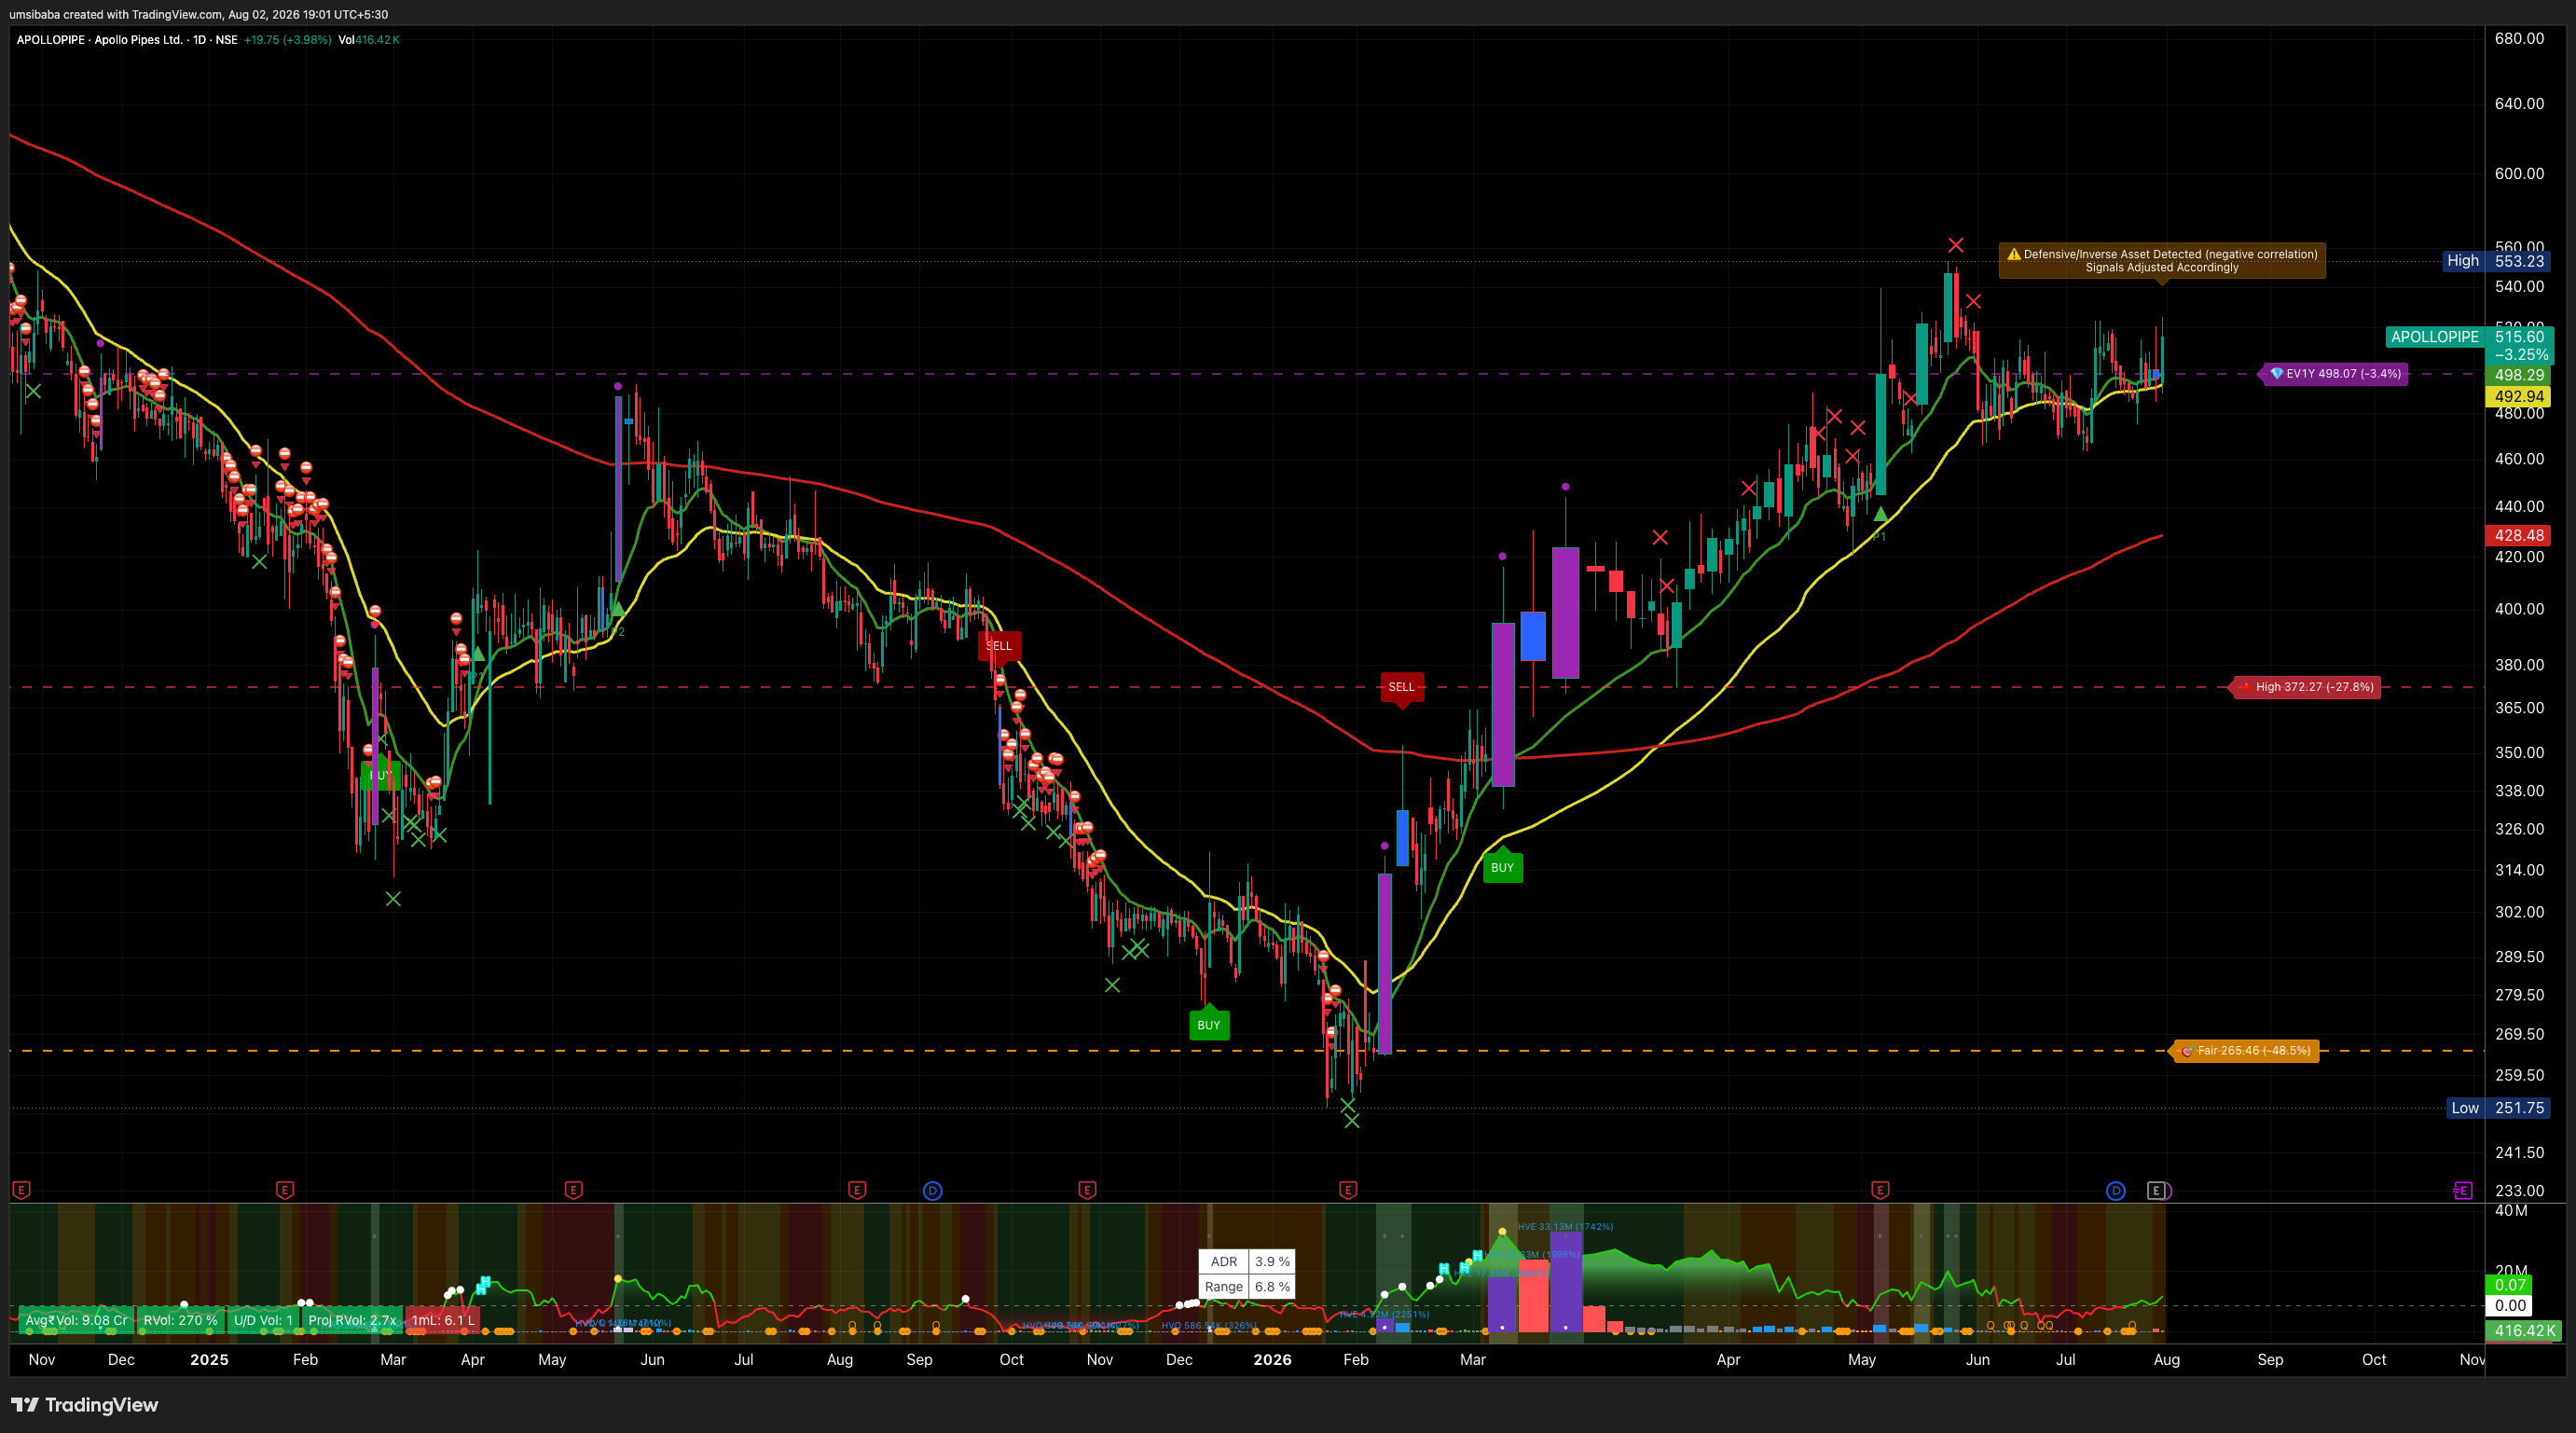Click the target icon in the Fair 265.46 label
The width and height of the screenshot is (2576, 1433).
(x=2188, y=1051)
